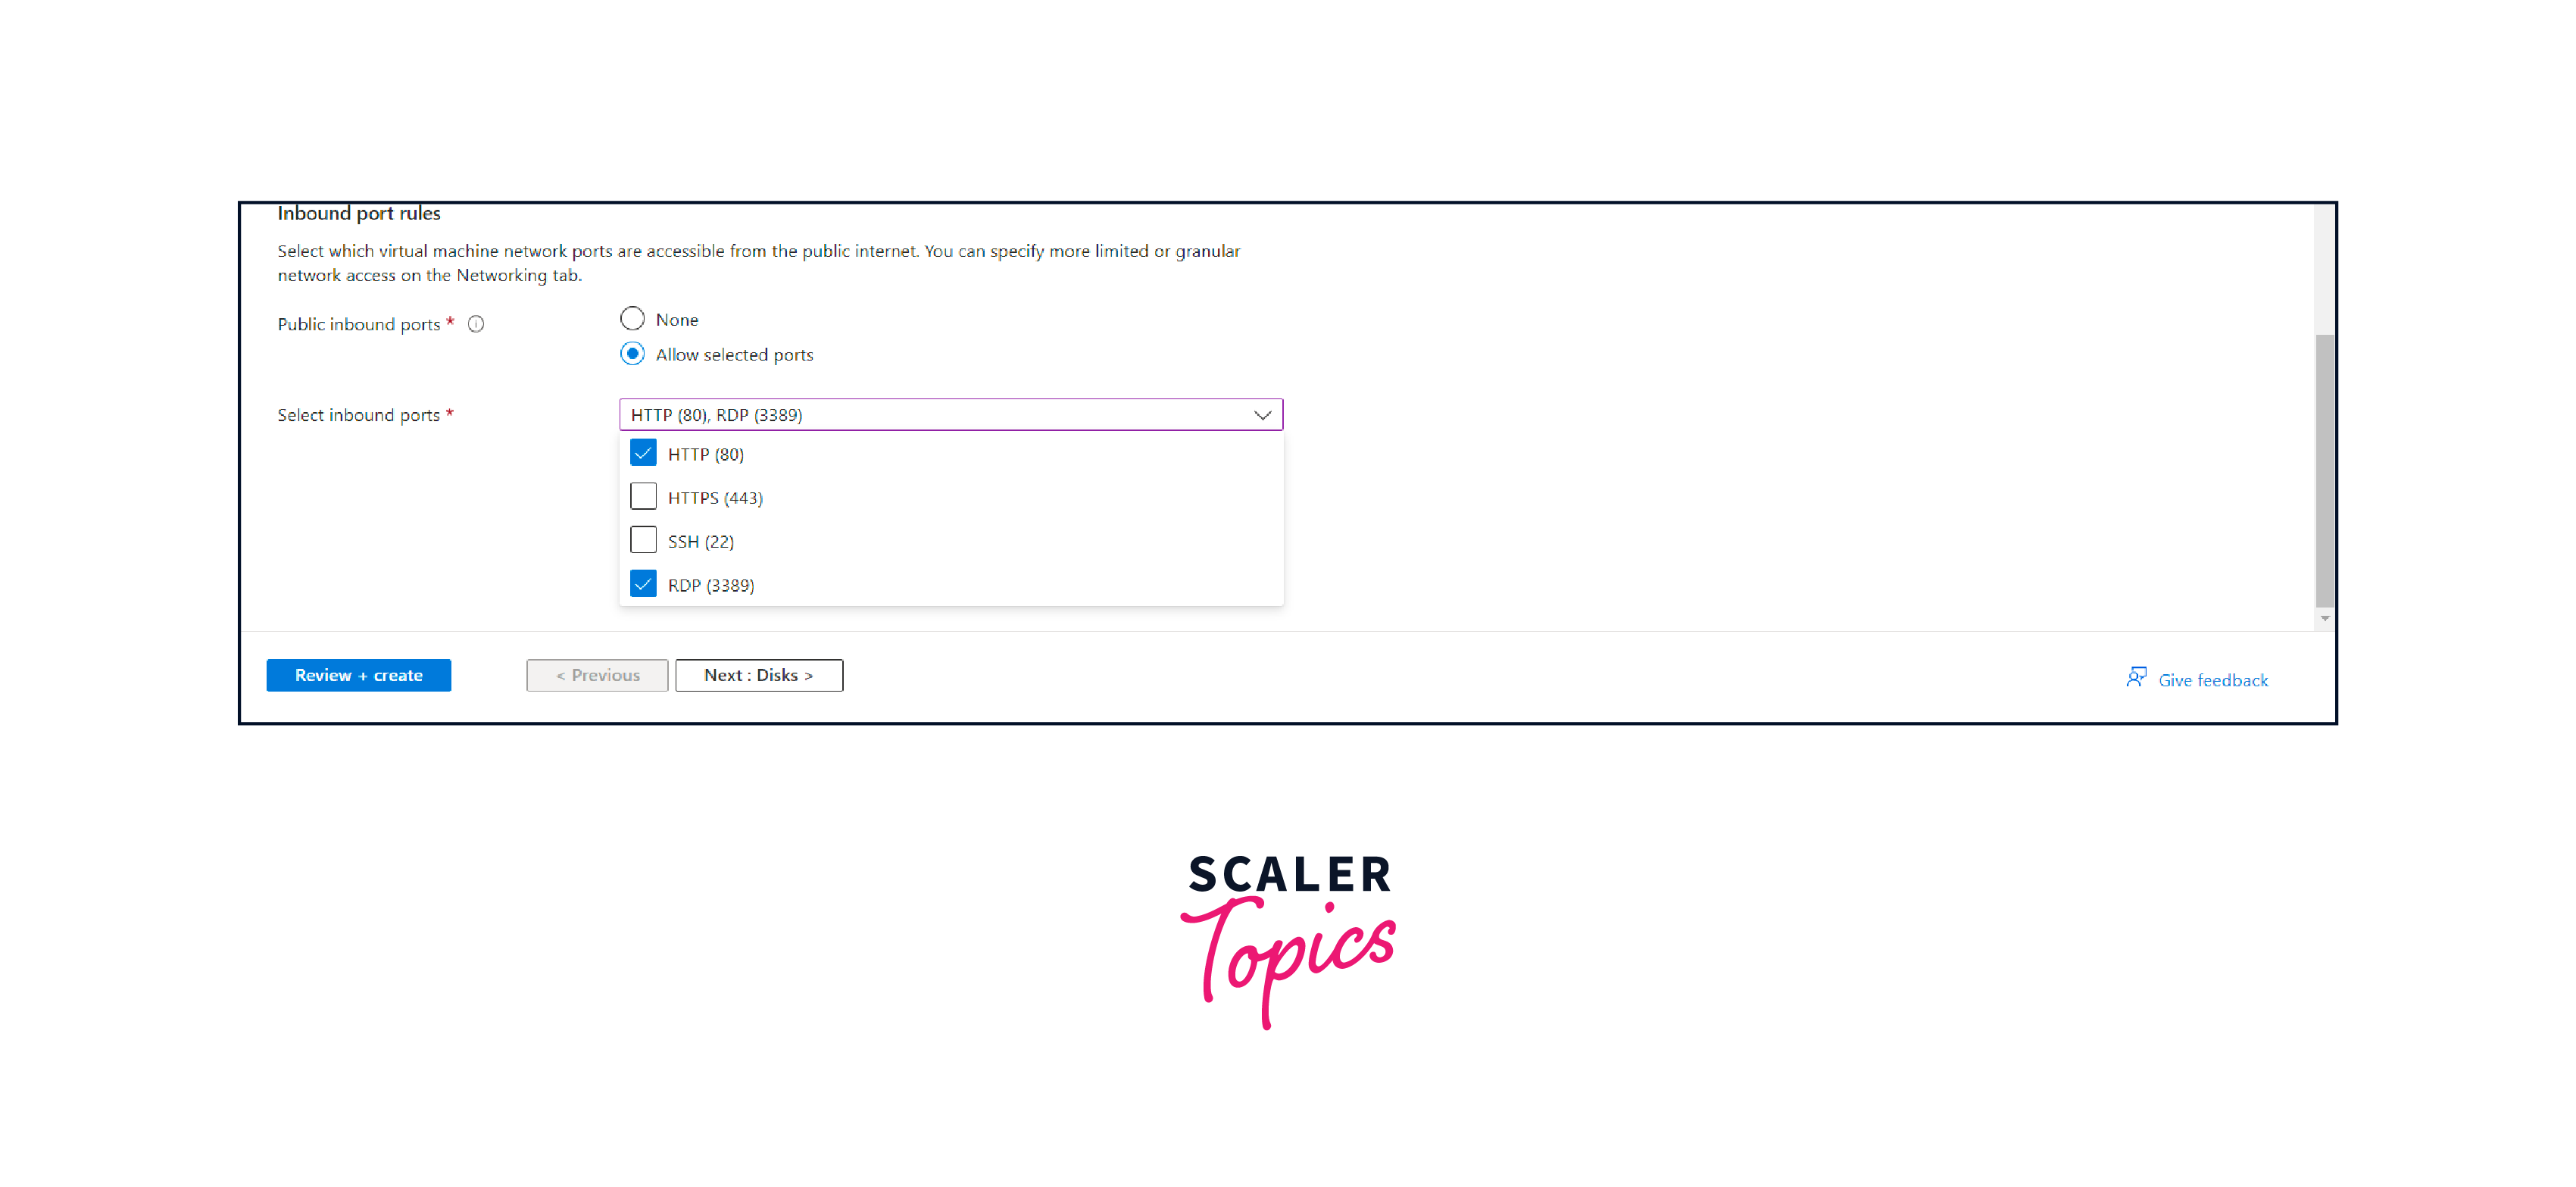Drag the vertical scrollbar on right
The height and width of the screenshot is (1187, 2576).
tap(2323, 475)
